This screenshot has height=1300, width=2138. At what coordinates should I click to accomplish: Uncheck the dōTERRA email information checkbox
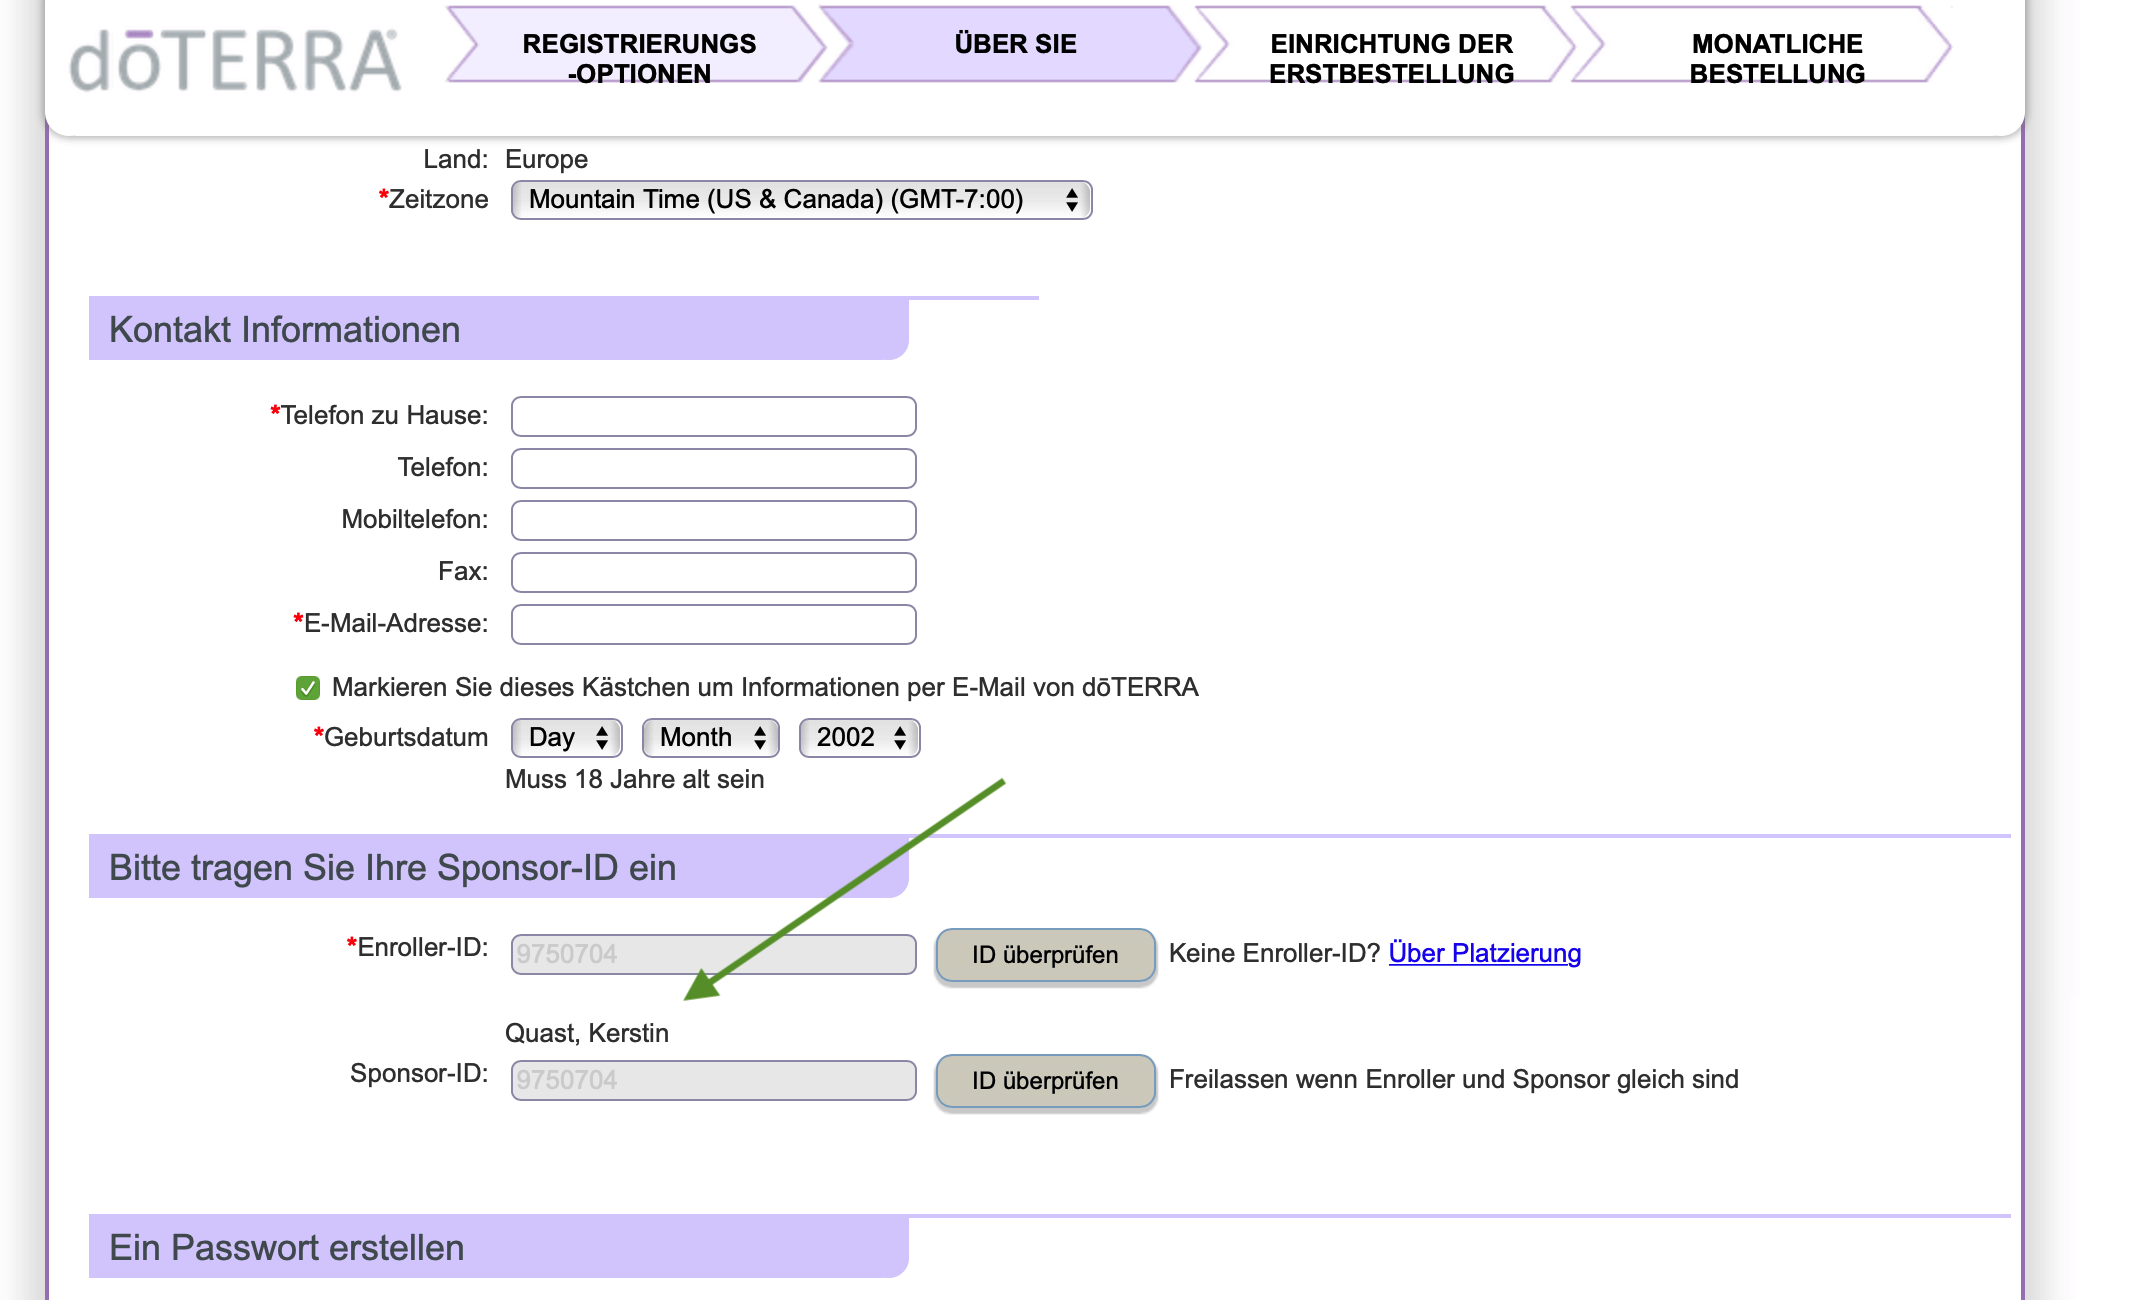[x=308, y=688]
